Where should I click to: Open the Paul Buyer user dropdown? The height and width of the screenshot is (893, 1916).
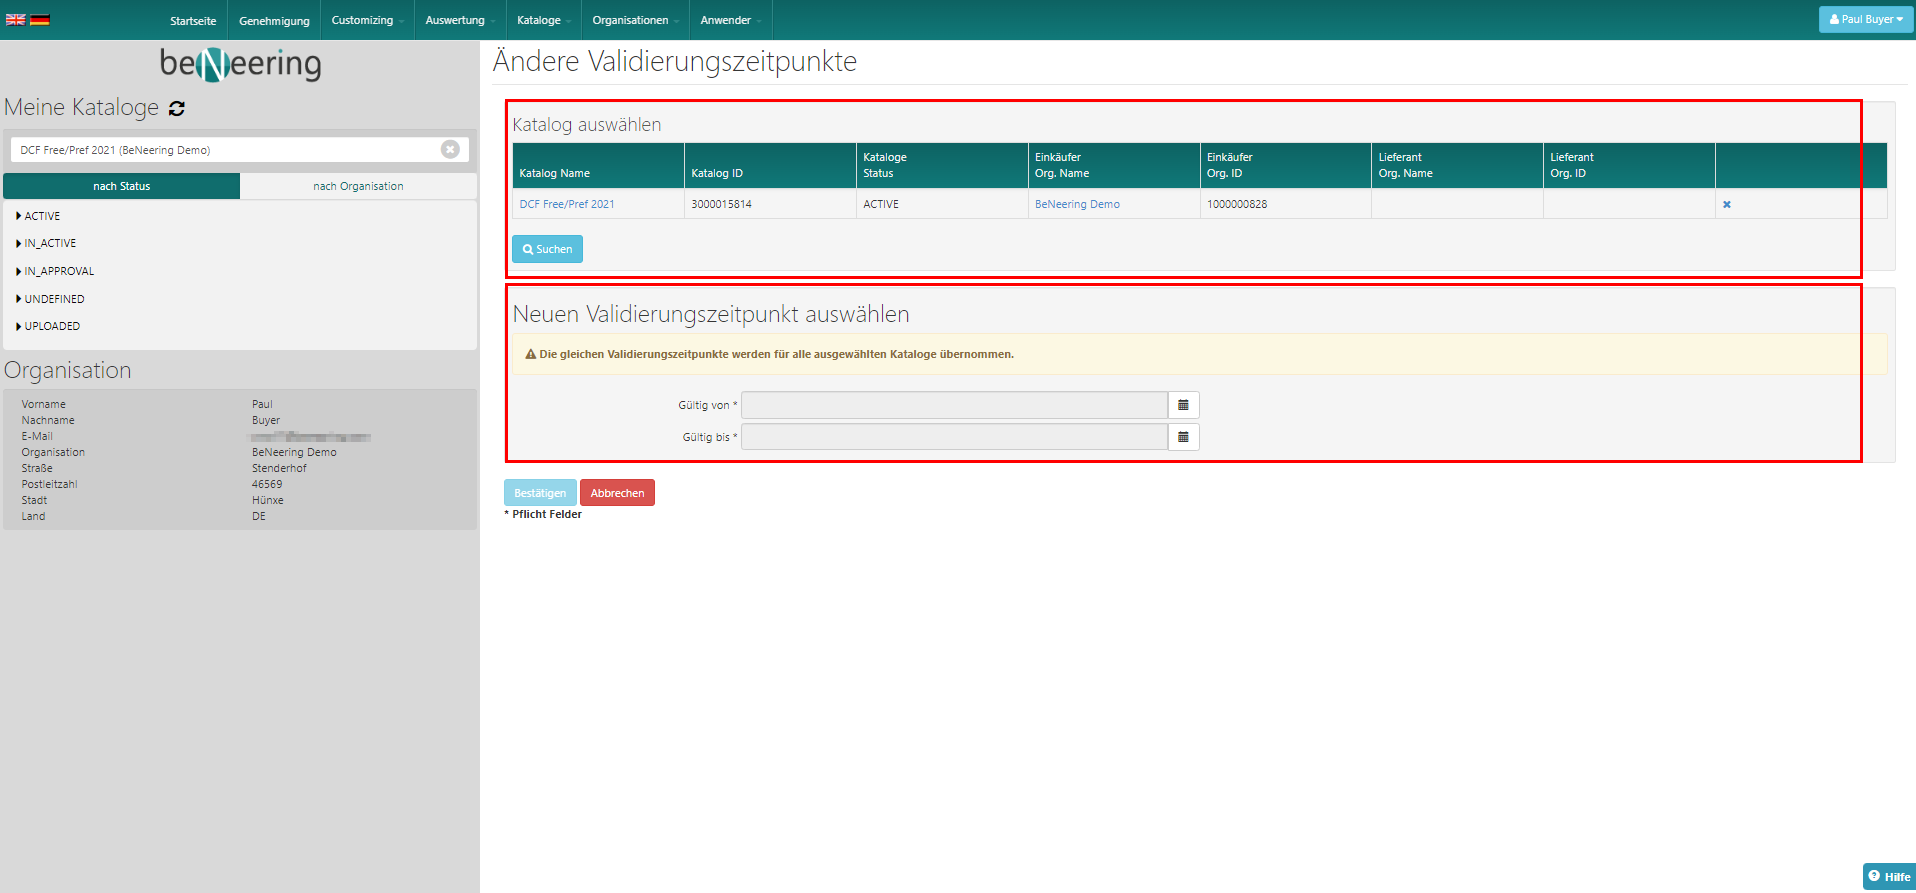(x=1866, y=19)
